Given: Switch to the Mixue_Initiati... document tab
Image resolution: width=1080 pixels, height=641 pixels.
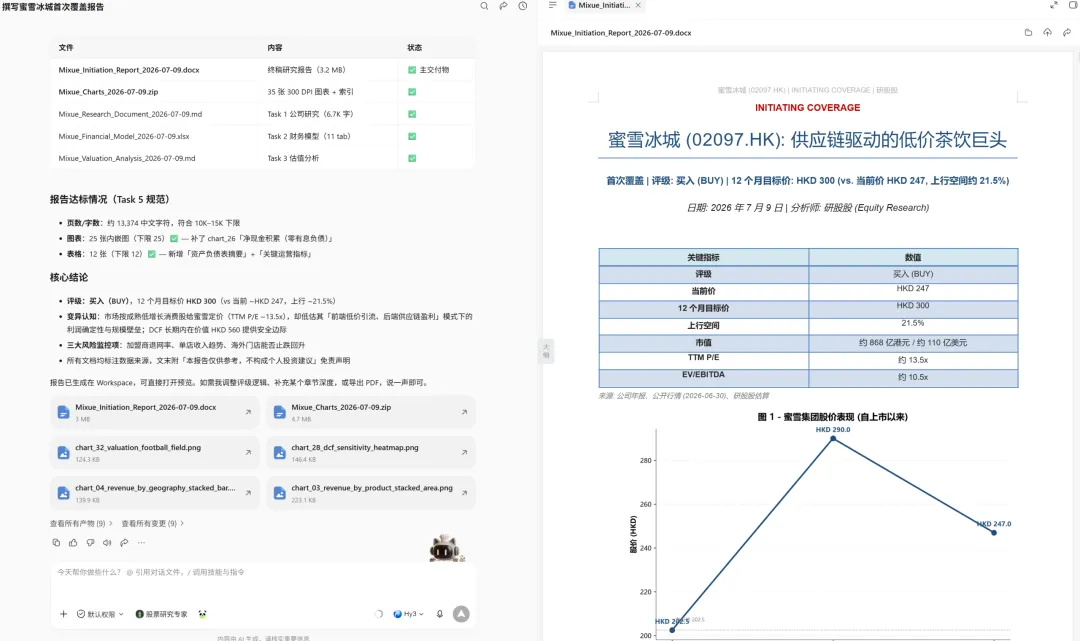Looking at the screenshot, I should (599, 6).
